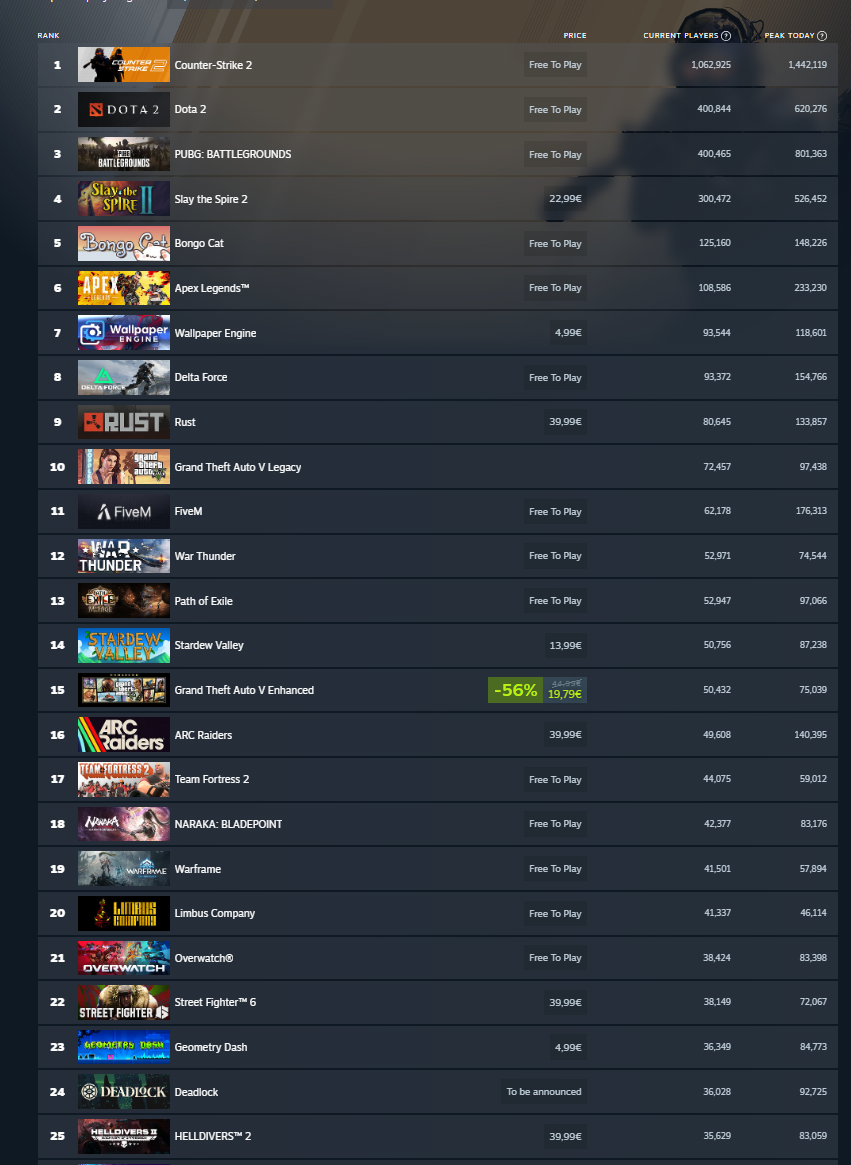Viewport: 851px width, 1165px height.
Task: Open the Team Fortress 2 title link
Action: coord(212,779)
